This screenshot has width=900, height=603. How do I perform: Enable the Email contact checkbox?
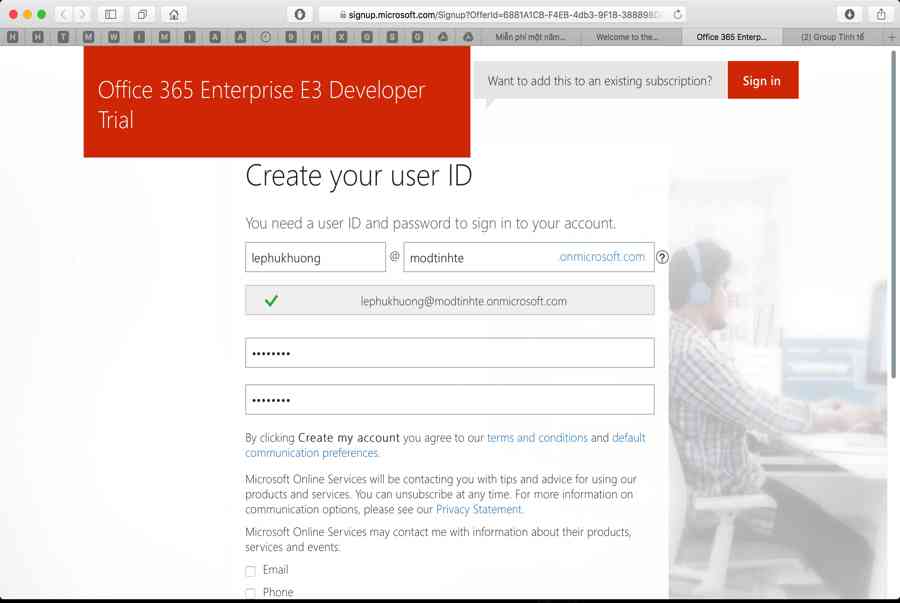[251, 571]
